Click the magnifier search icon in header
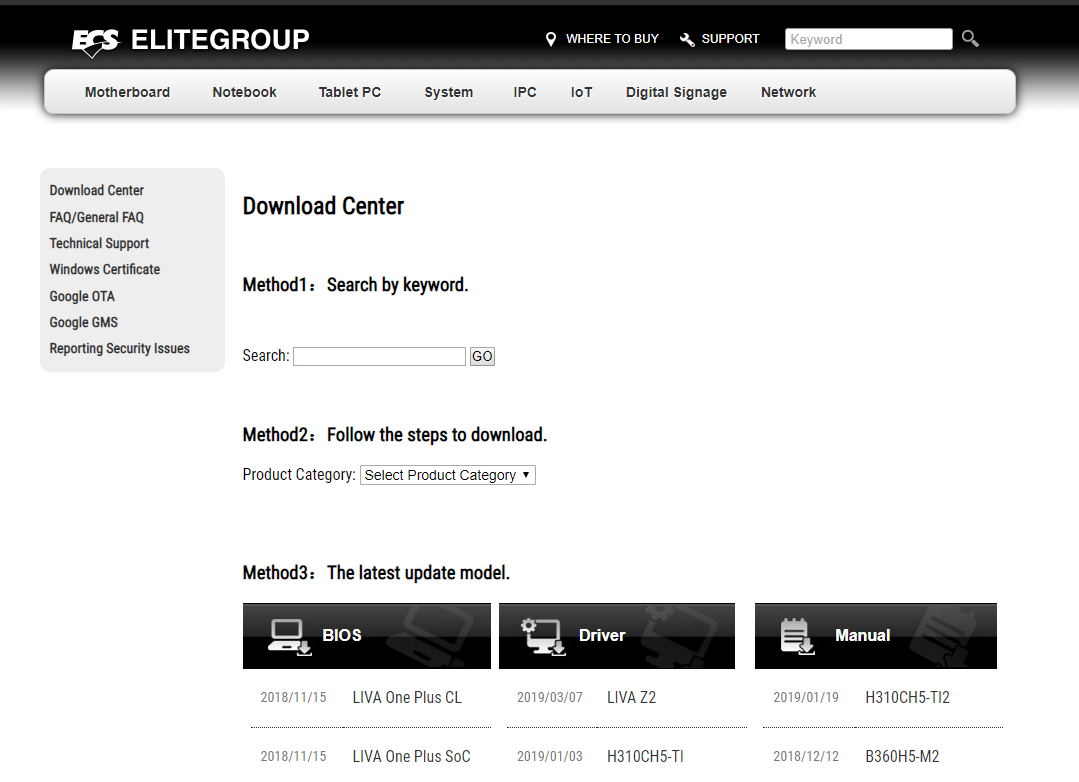The image size is (1079, 782). tap(970, 39)
